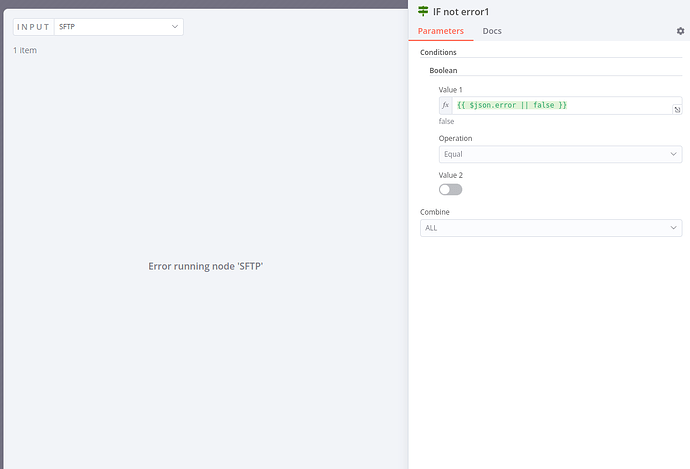Switch to the Parameters tab
This screenshot has height=469, width=690.
coord(440,31)
